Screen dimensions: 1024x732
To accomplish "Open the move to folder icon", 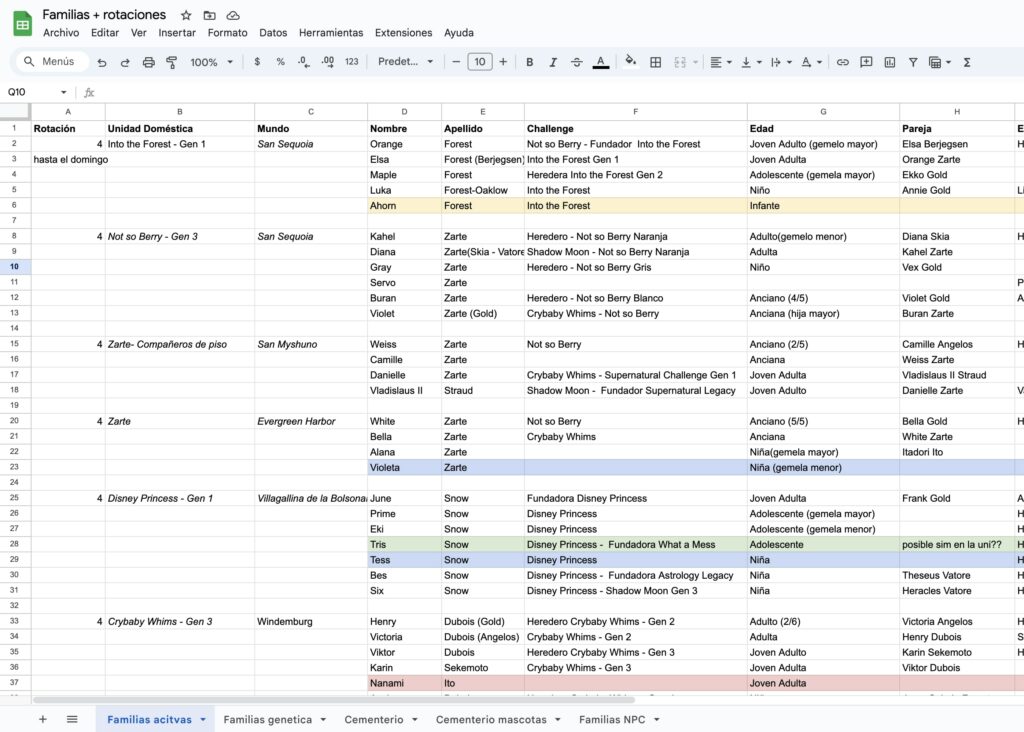I will [209, 15].
